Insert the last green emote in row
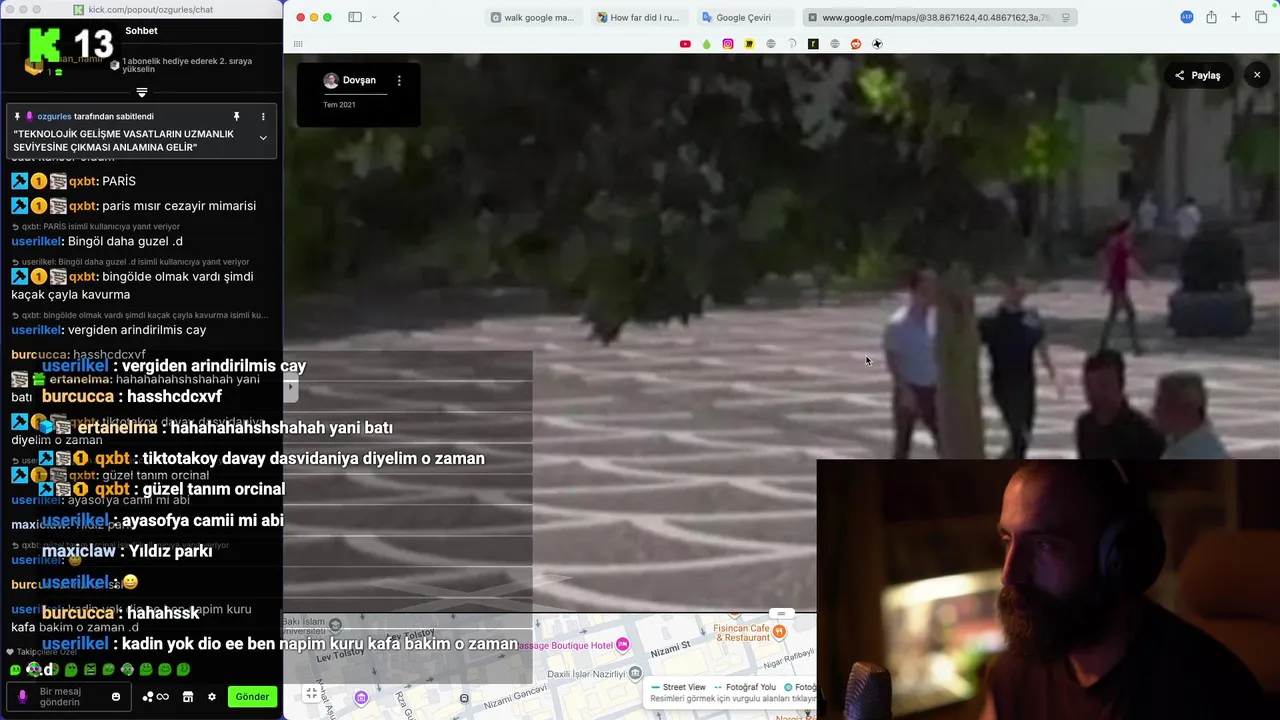The image size is (1280, 720). click(183, 670)
